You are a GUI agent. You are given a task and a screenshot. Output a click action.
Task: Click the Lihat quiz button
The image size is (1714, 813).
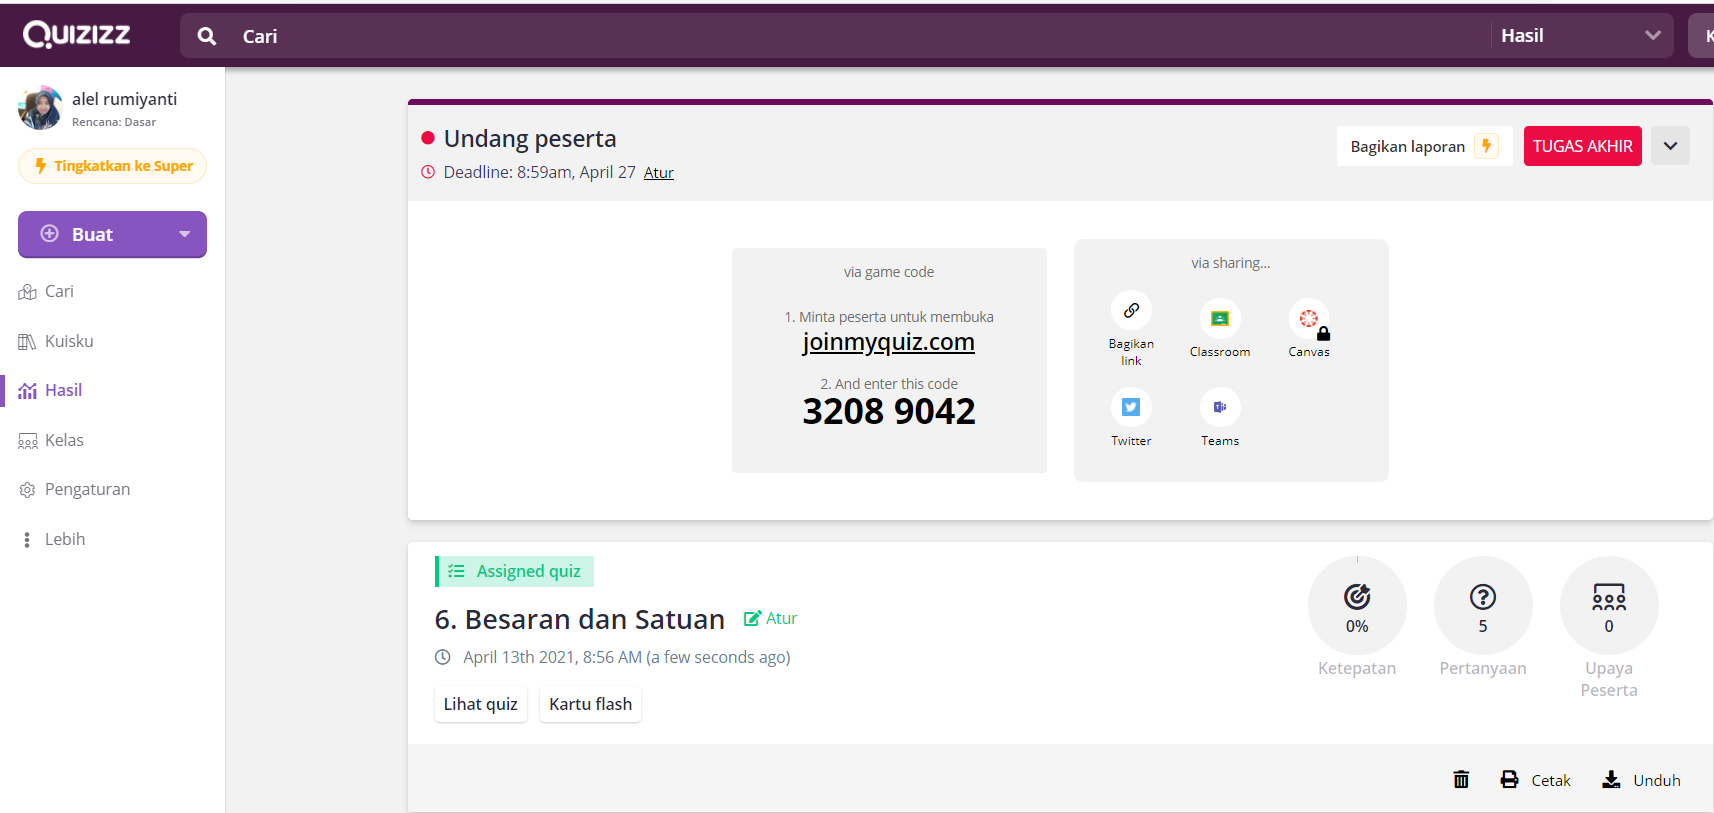(x=480, y=704)
